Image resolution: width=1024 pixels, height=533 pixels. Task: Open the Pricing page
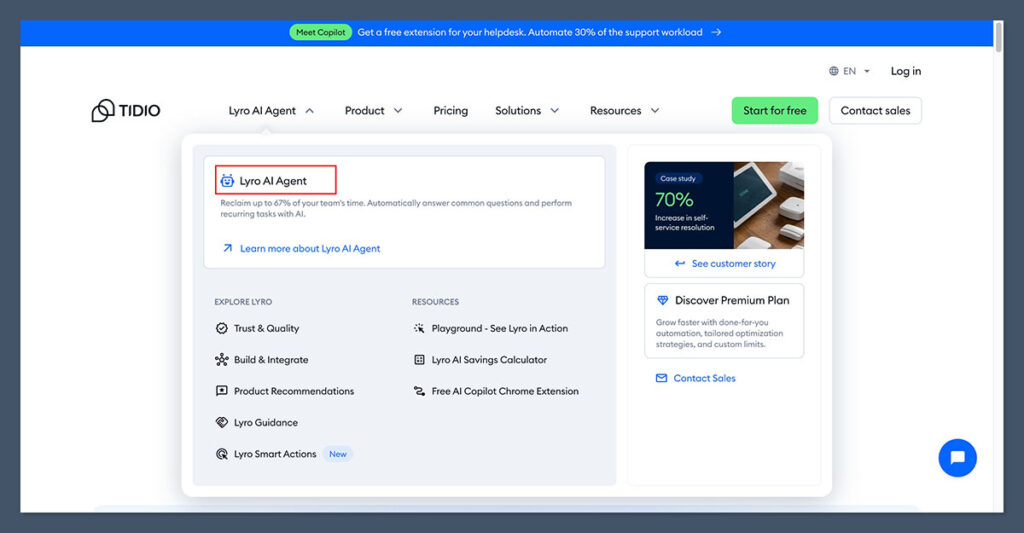450,111
